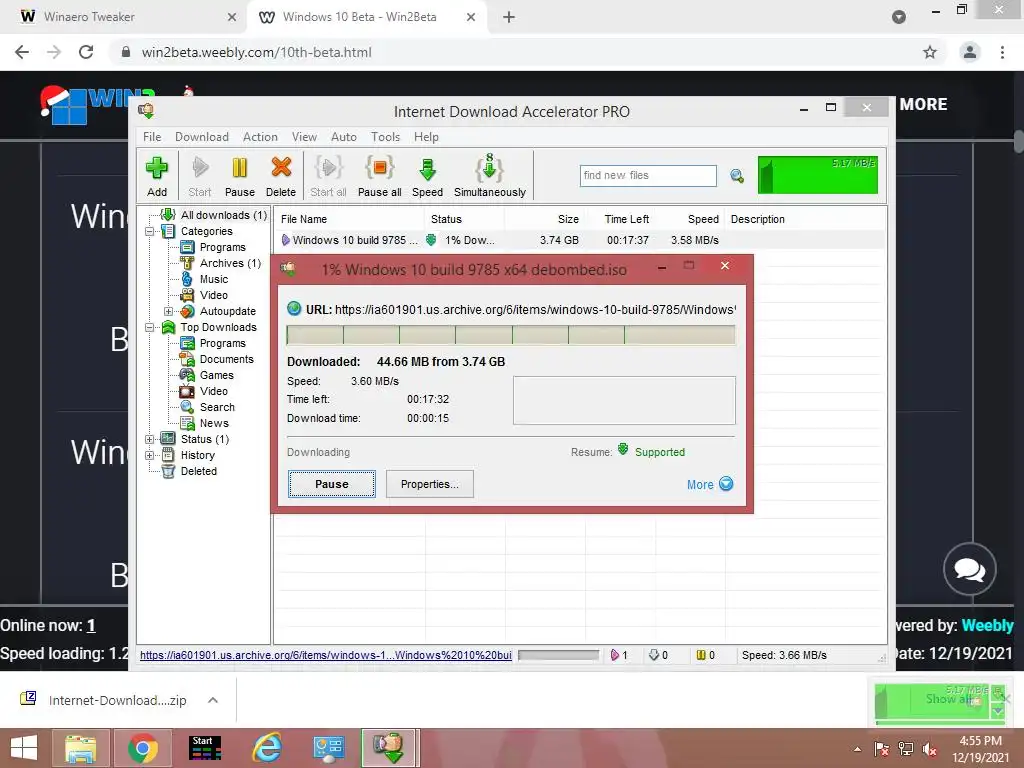
Task: Open the Speed toolbar control
Action: point(428,176)
